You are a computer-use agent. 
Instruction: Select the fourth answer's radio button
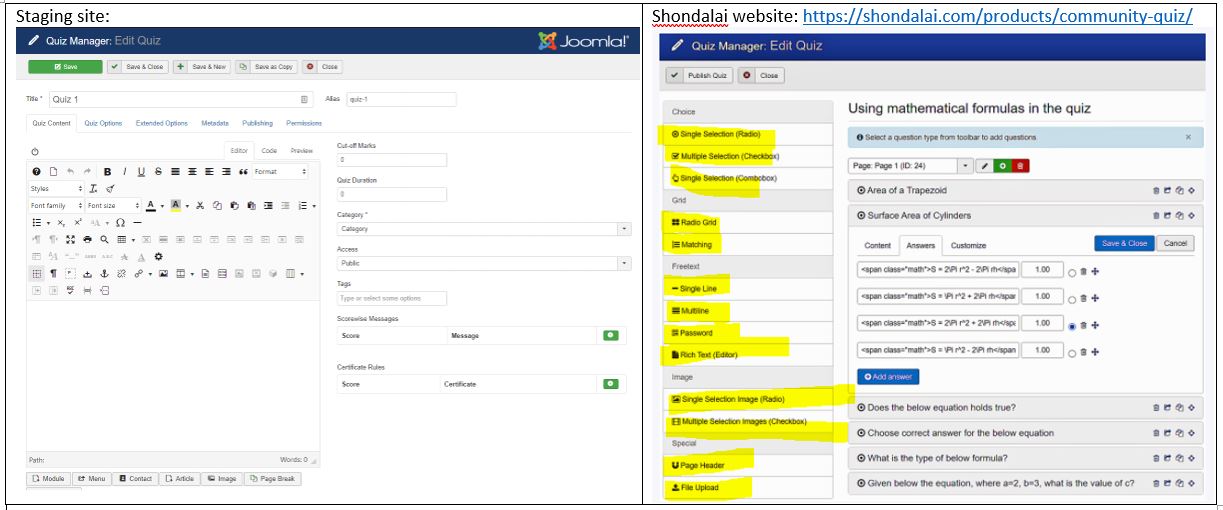[x=1072, y=352]
